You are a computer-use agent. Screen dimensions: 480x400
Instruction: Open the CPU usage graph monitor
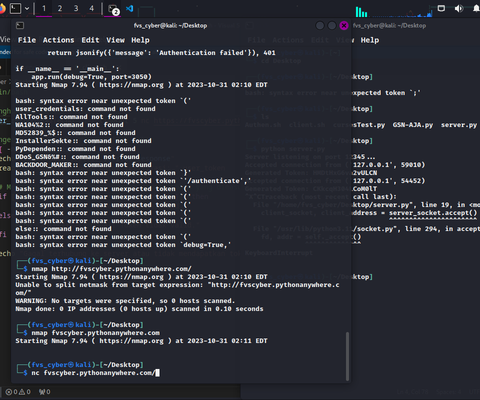361,12
